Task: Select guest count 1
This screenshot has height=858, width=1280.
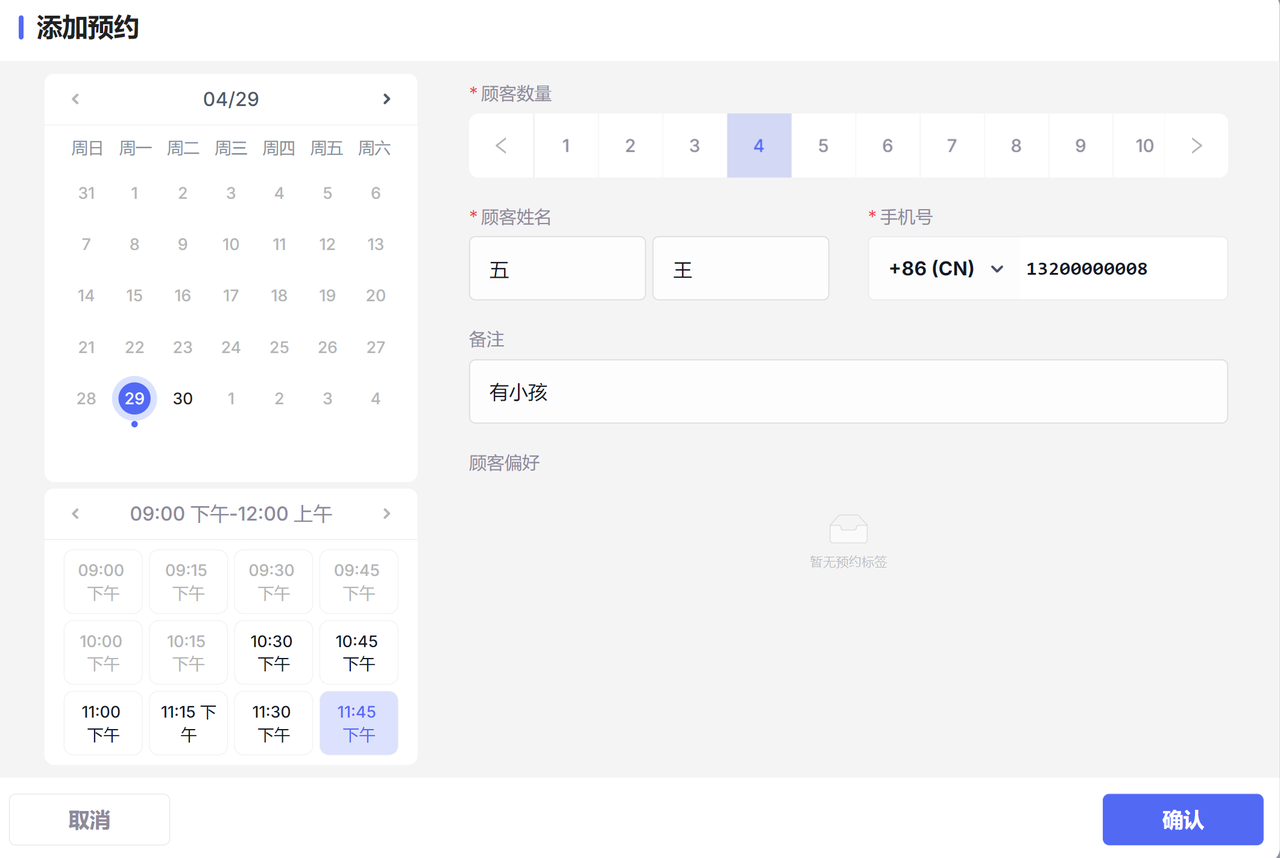Action: 566,146
